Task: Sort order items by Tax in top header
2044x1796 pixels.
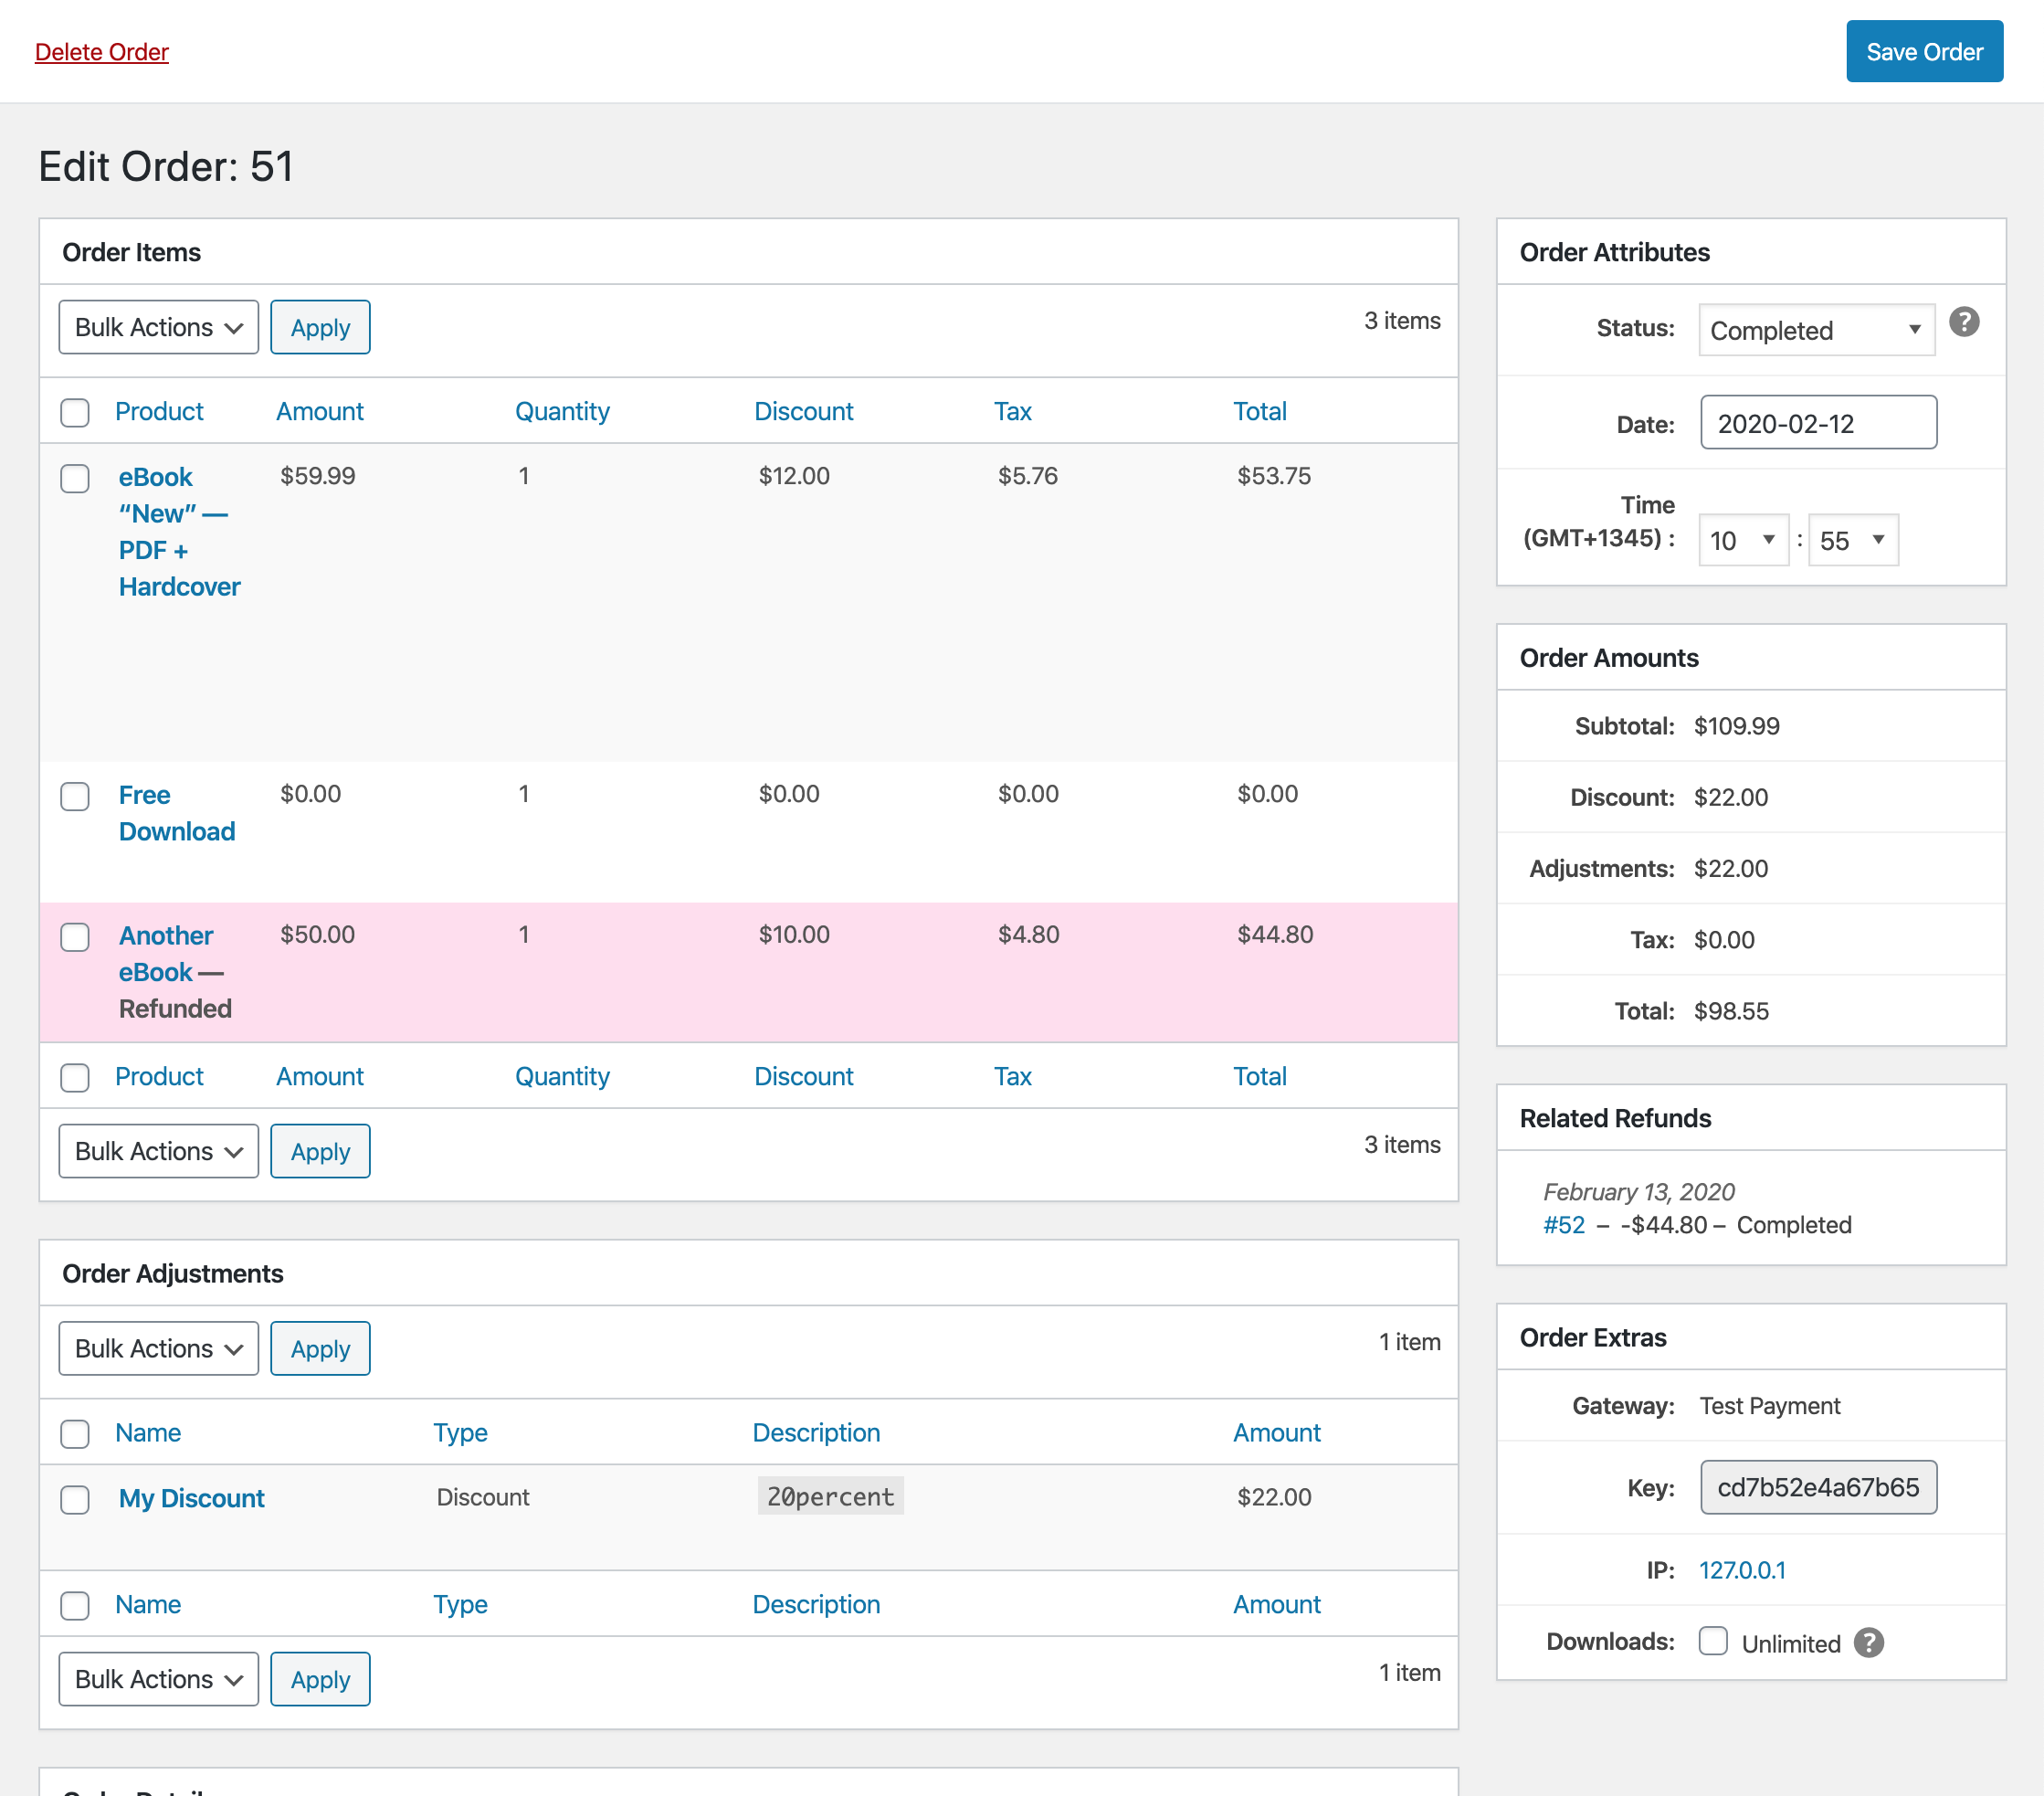Action: 1013,411
